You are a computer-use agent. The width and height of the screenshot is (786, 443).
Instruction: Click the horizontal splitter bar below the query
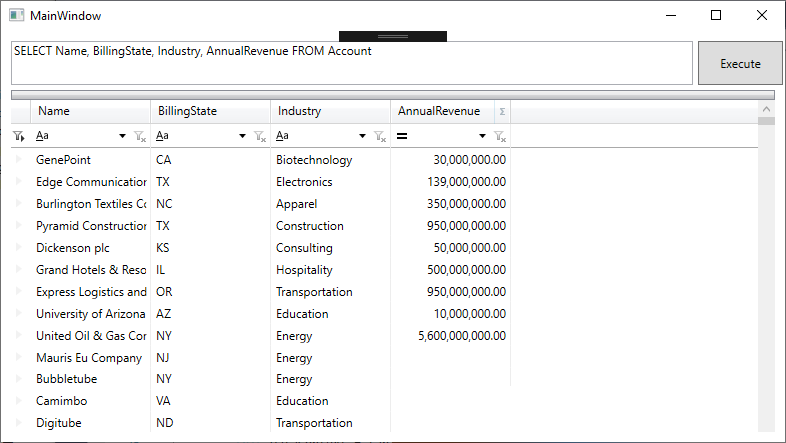click(x=393, y=94)
